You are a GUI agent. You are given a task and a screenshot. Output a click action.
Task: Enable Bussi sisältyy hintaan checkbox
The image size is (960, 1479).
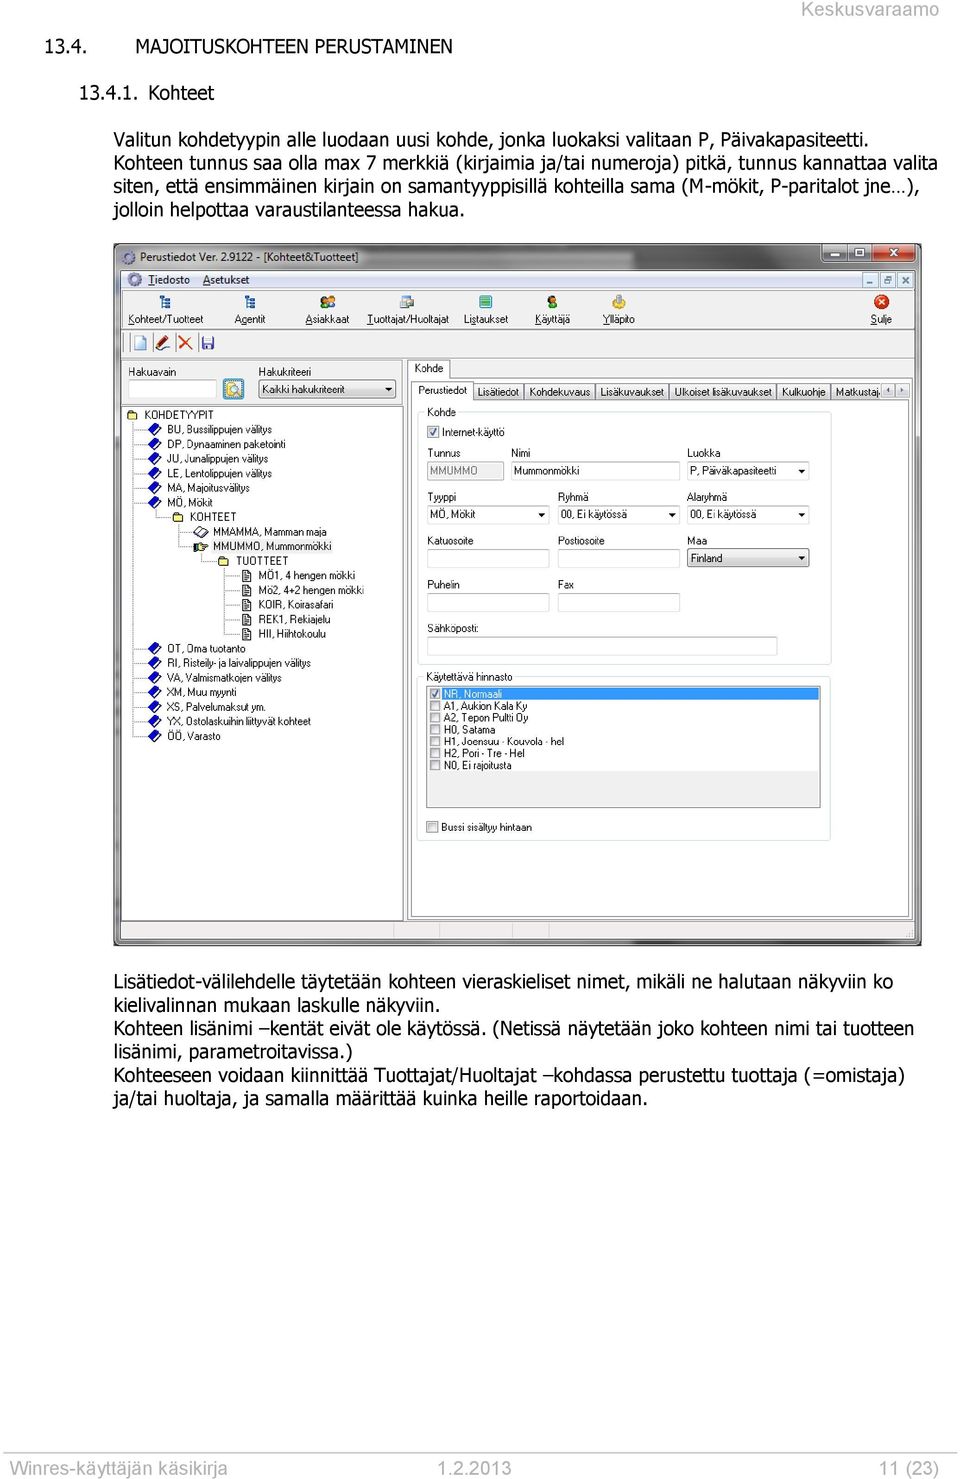click(x=433, y=827)
